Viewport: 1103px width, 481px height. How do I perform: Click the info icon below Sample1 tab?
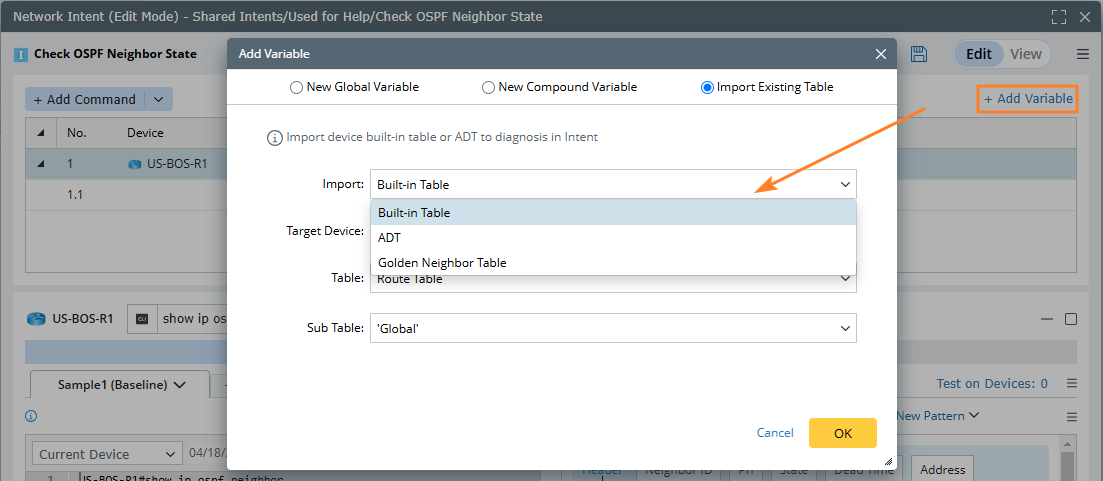point(31,416)
